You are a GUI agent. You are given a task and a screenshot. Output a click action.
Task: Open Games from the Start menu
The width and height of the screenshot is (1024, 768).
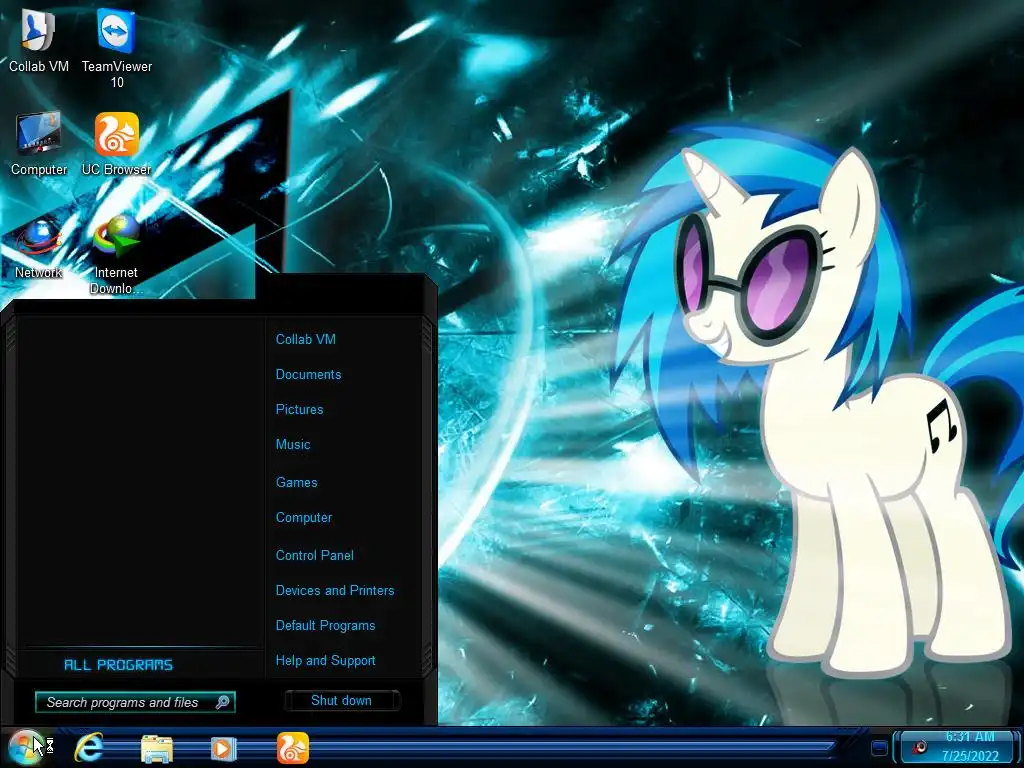[296, 482]
